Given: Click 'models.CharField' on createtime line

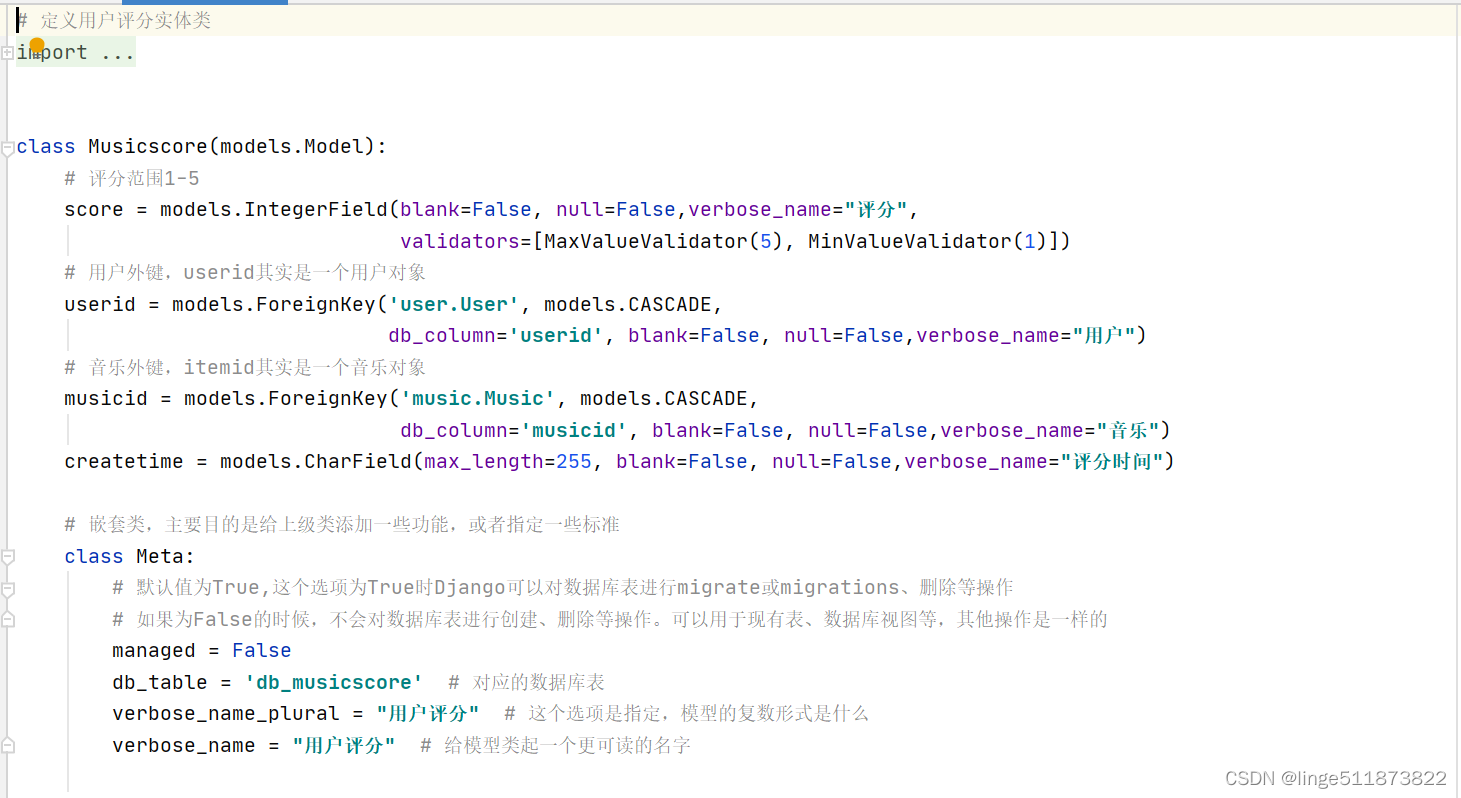Looking at the screenshot, I should (316, 462).
